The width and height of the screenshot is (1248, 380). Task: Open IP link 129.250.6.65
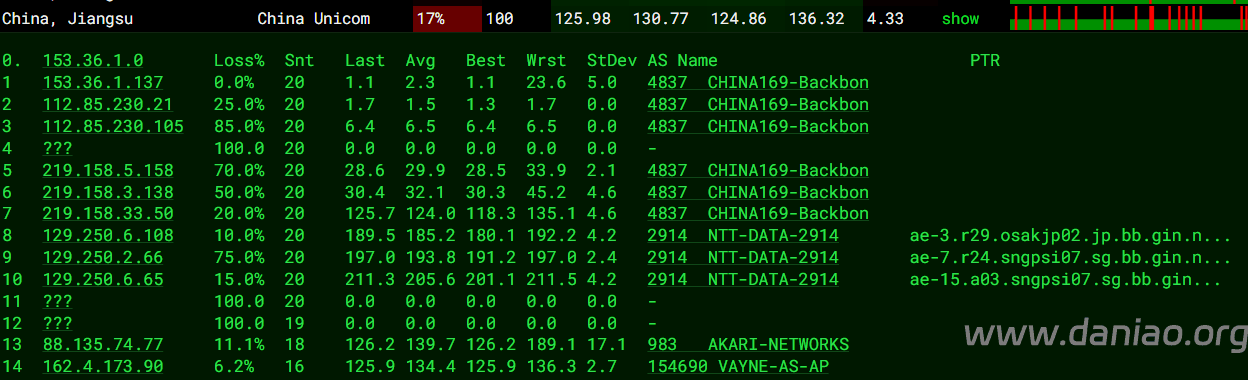[x=102, y=280]
